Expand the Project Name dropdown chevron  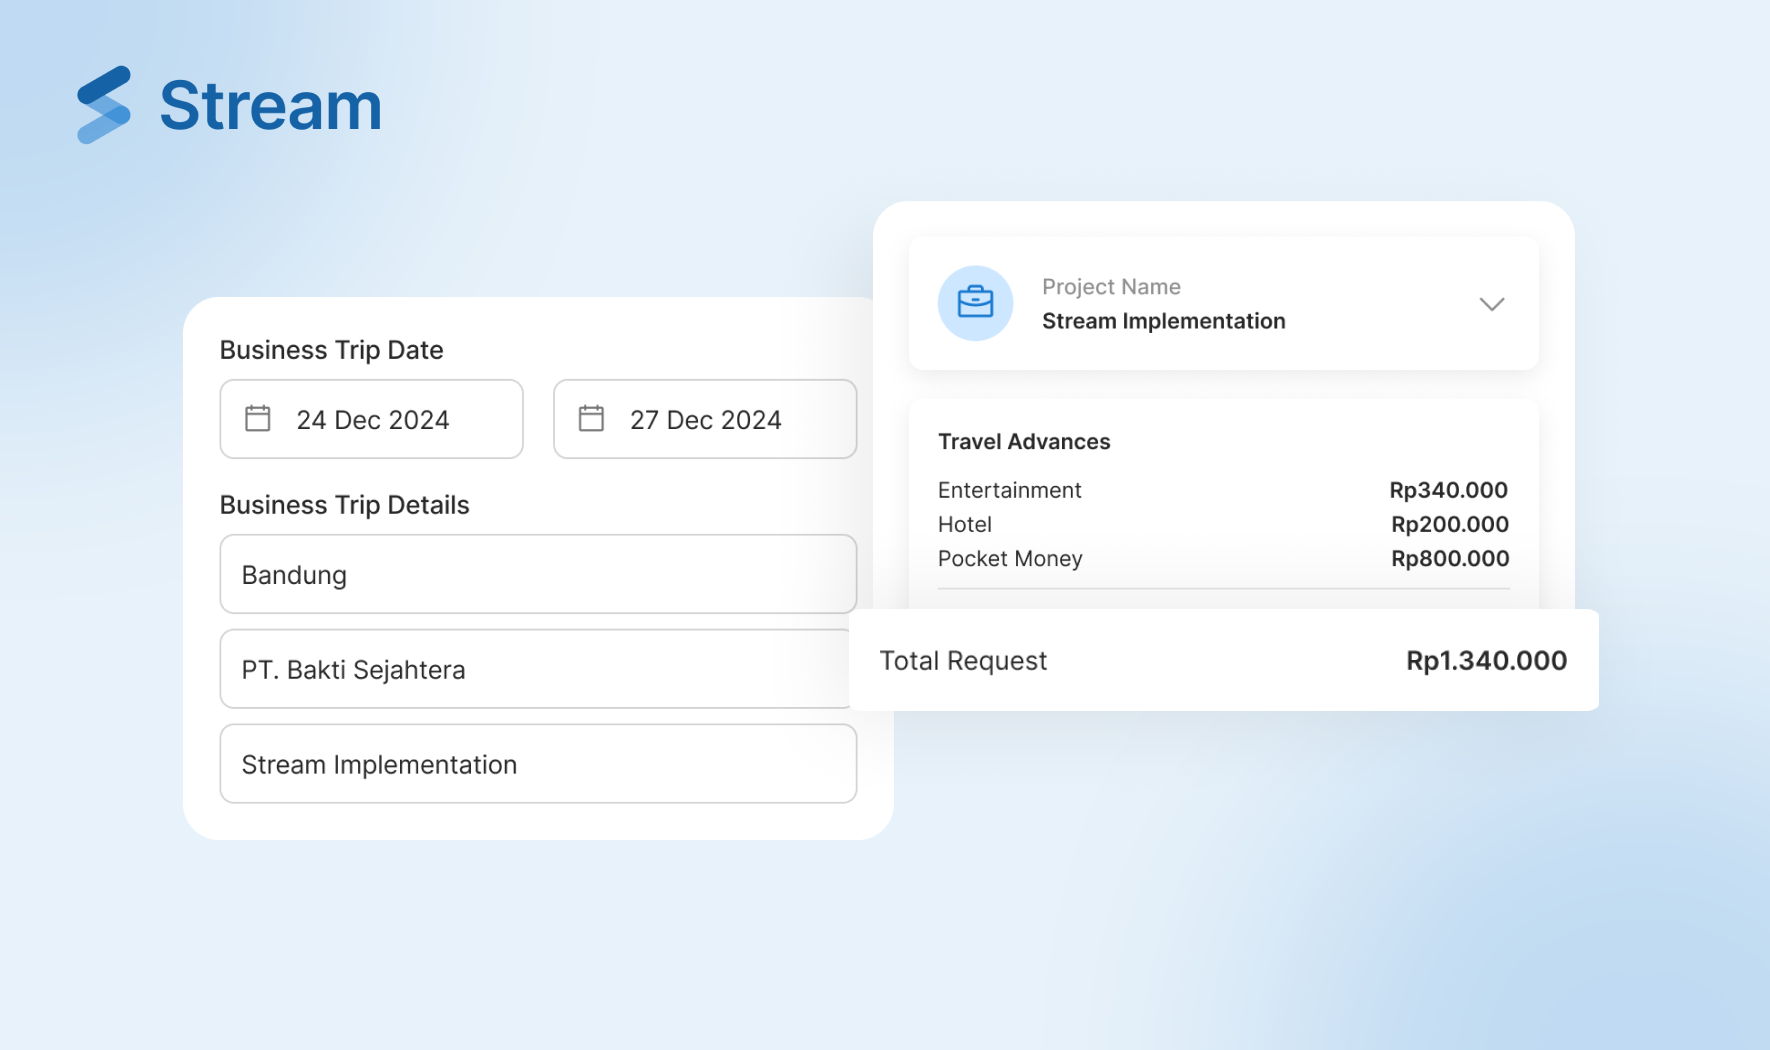coord(1491,304)
